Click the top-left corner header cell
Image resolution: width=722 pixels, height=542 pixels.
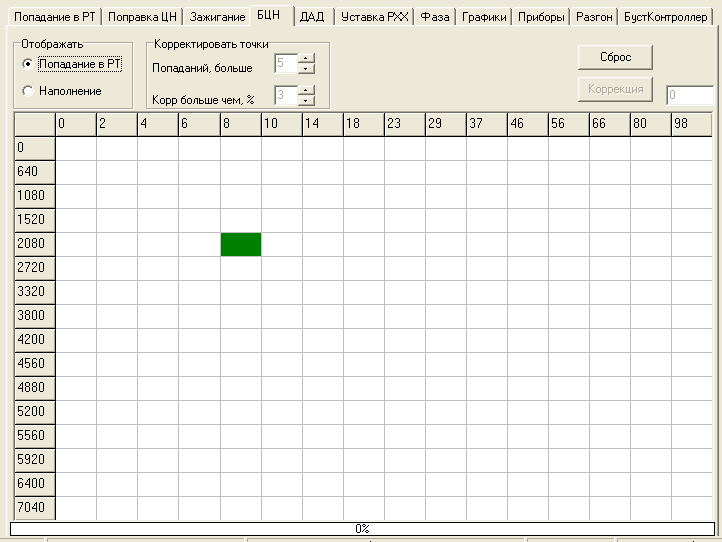tap(35, 124)
